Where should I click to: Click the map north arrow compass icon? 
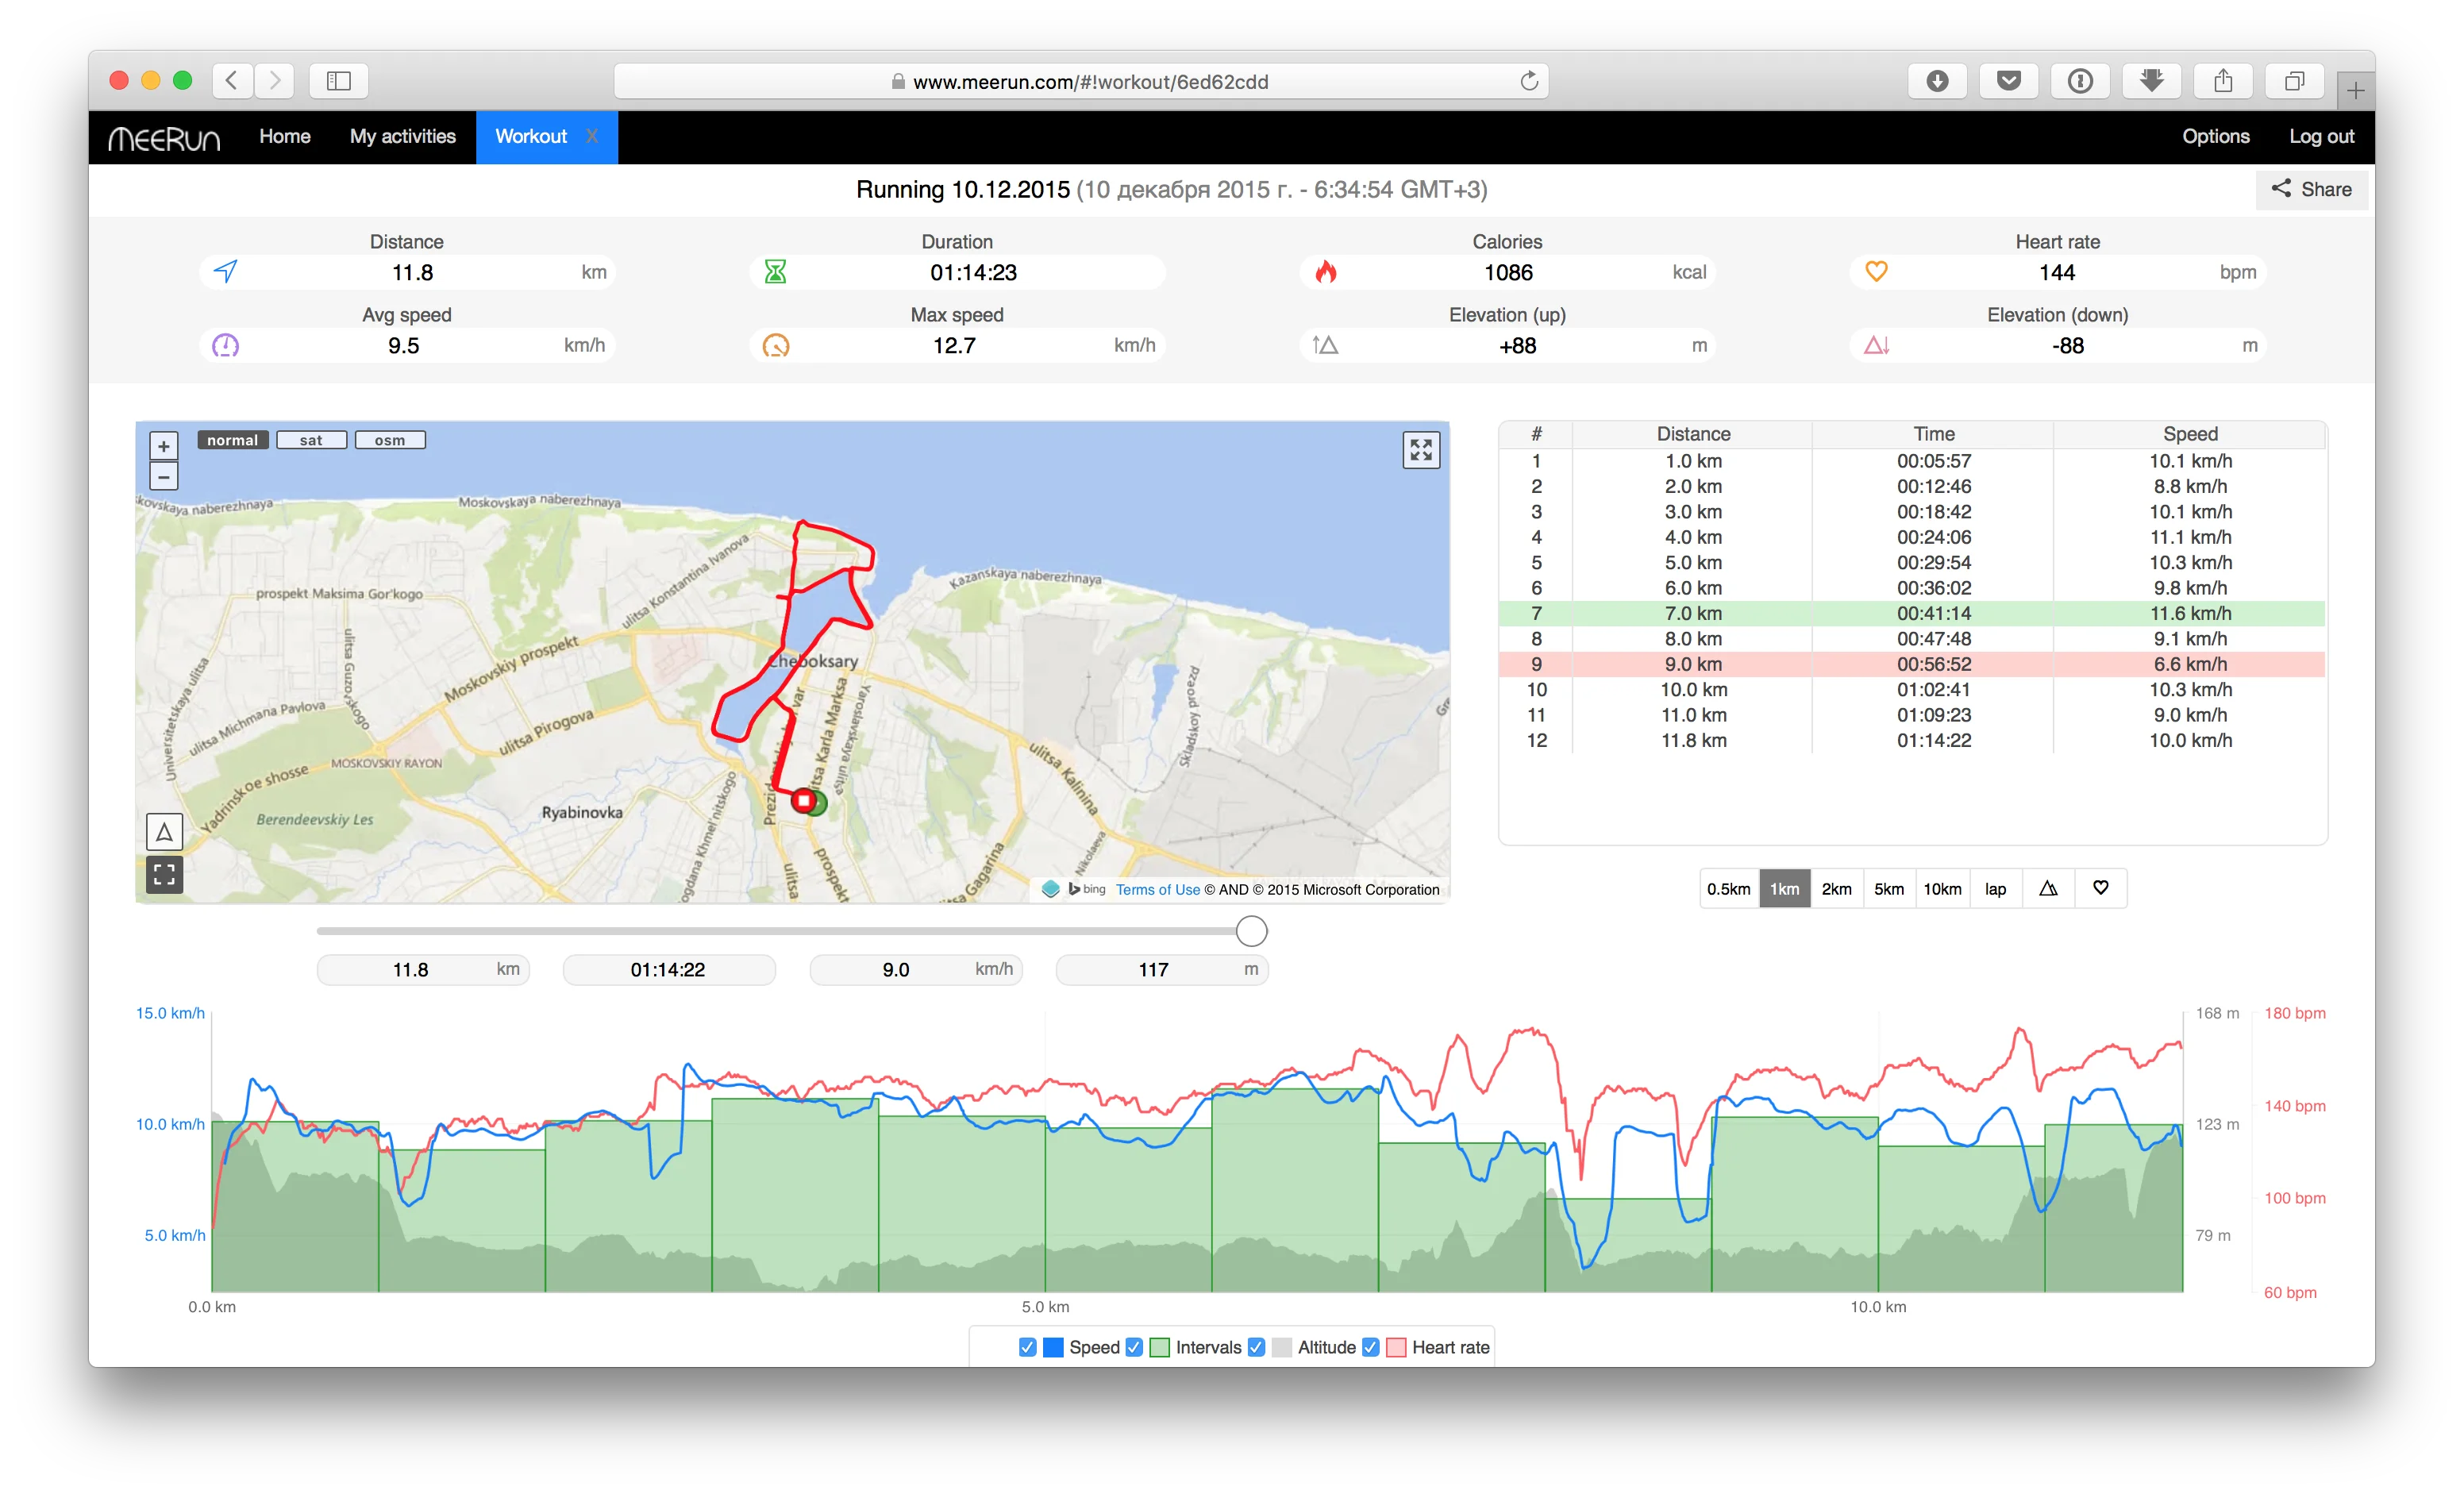pyautogui.click(x=164, y=831)
